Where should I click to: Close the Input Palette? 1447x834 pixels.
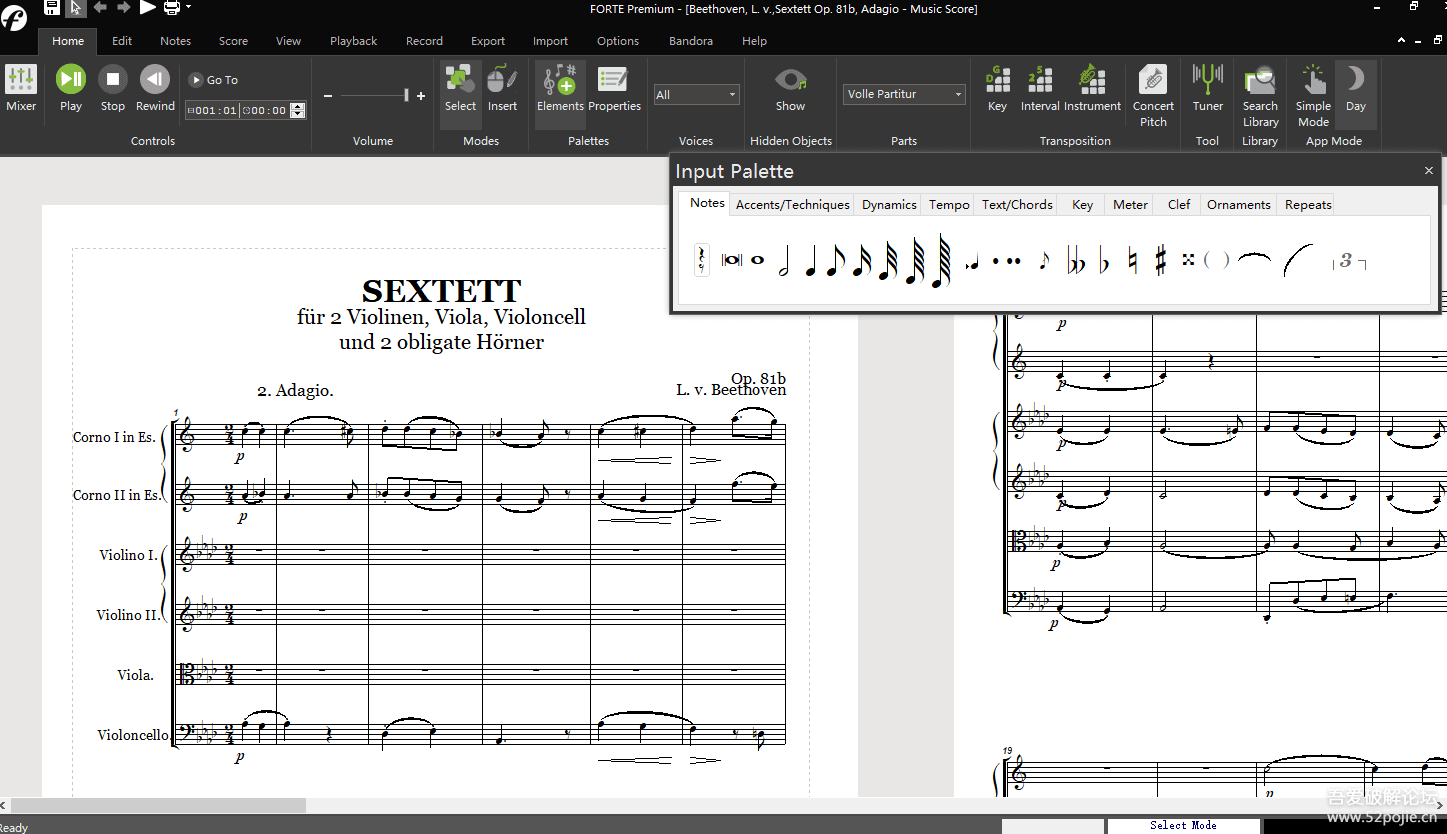[1428, 171]
